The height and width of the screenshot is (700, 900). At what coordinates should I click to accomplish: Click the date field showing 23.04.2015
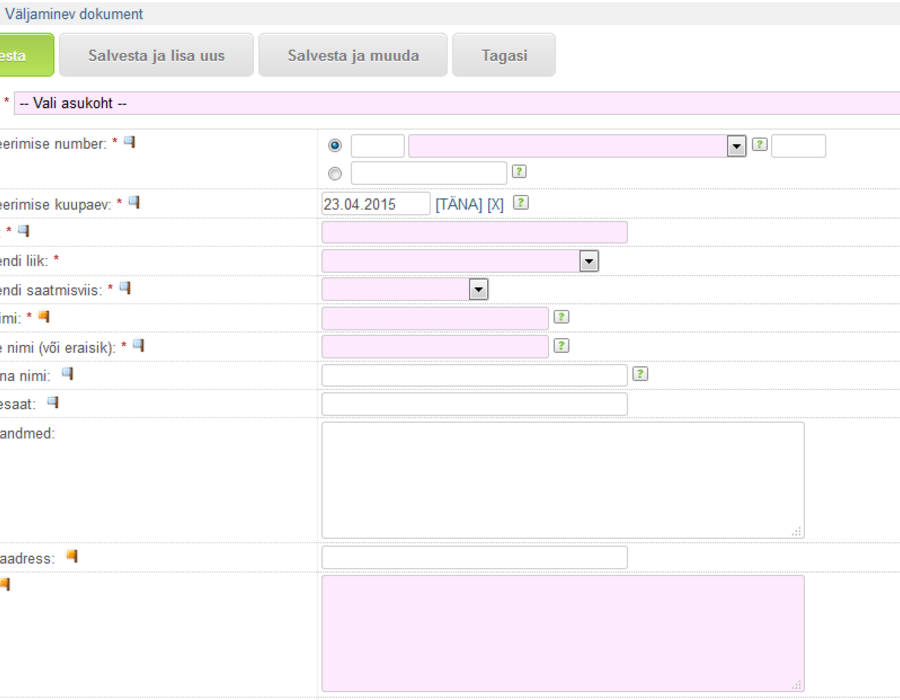[376, 204]
